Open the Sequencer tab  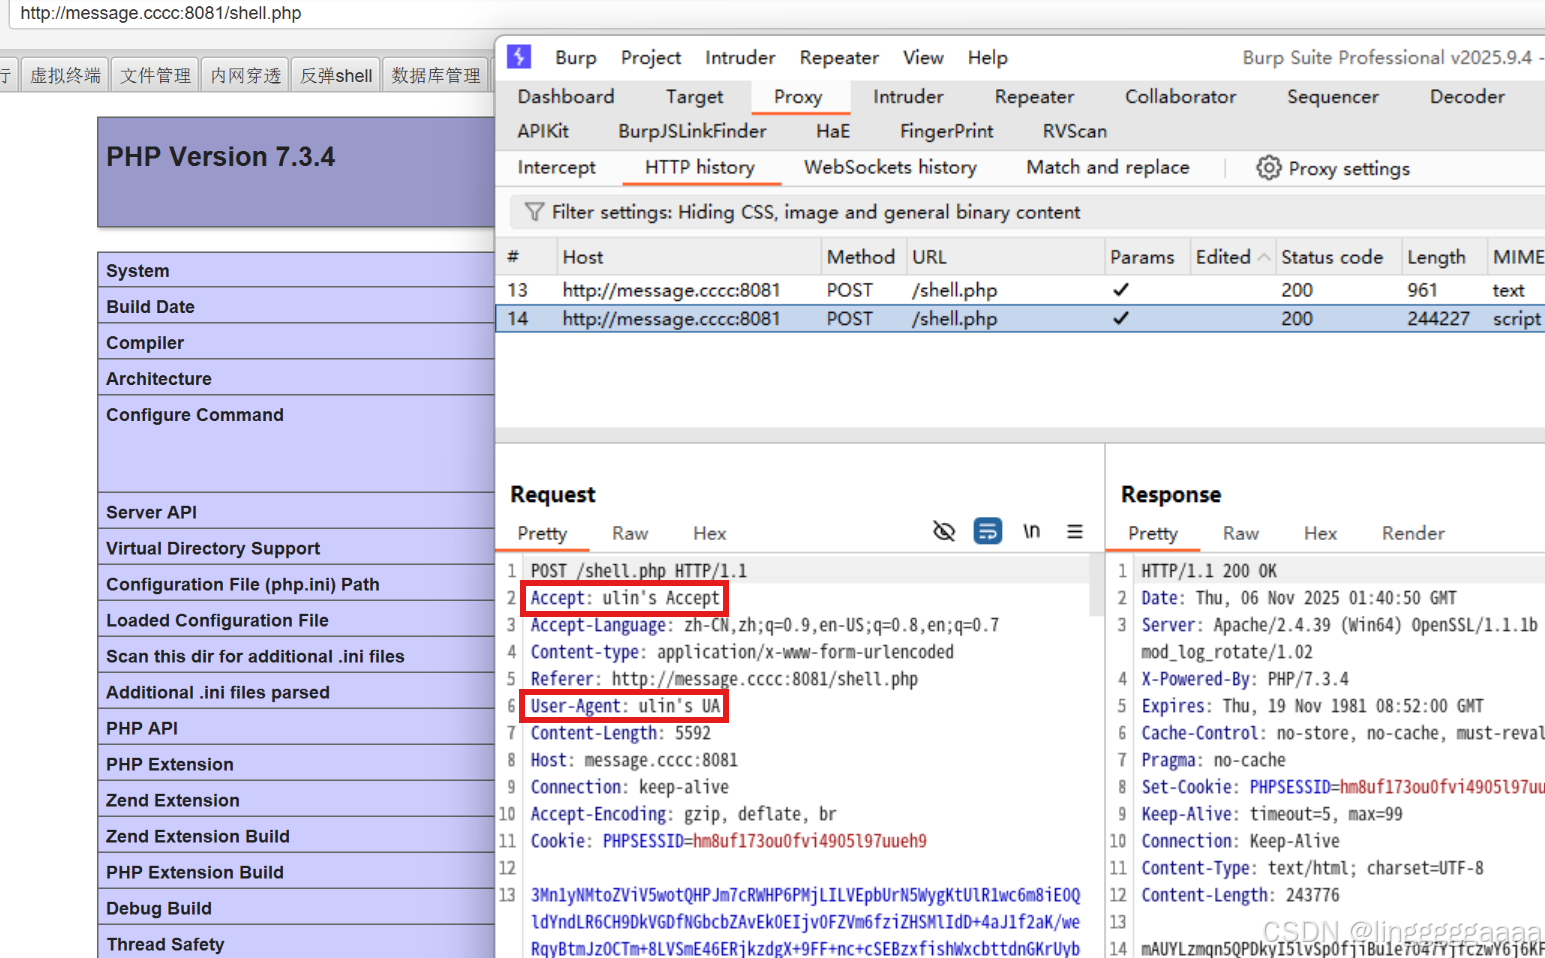click(1332, 96)
